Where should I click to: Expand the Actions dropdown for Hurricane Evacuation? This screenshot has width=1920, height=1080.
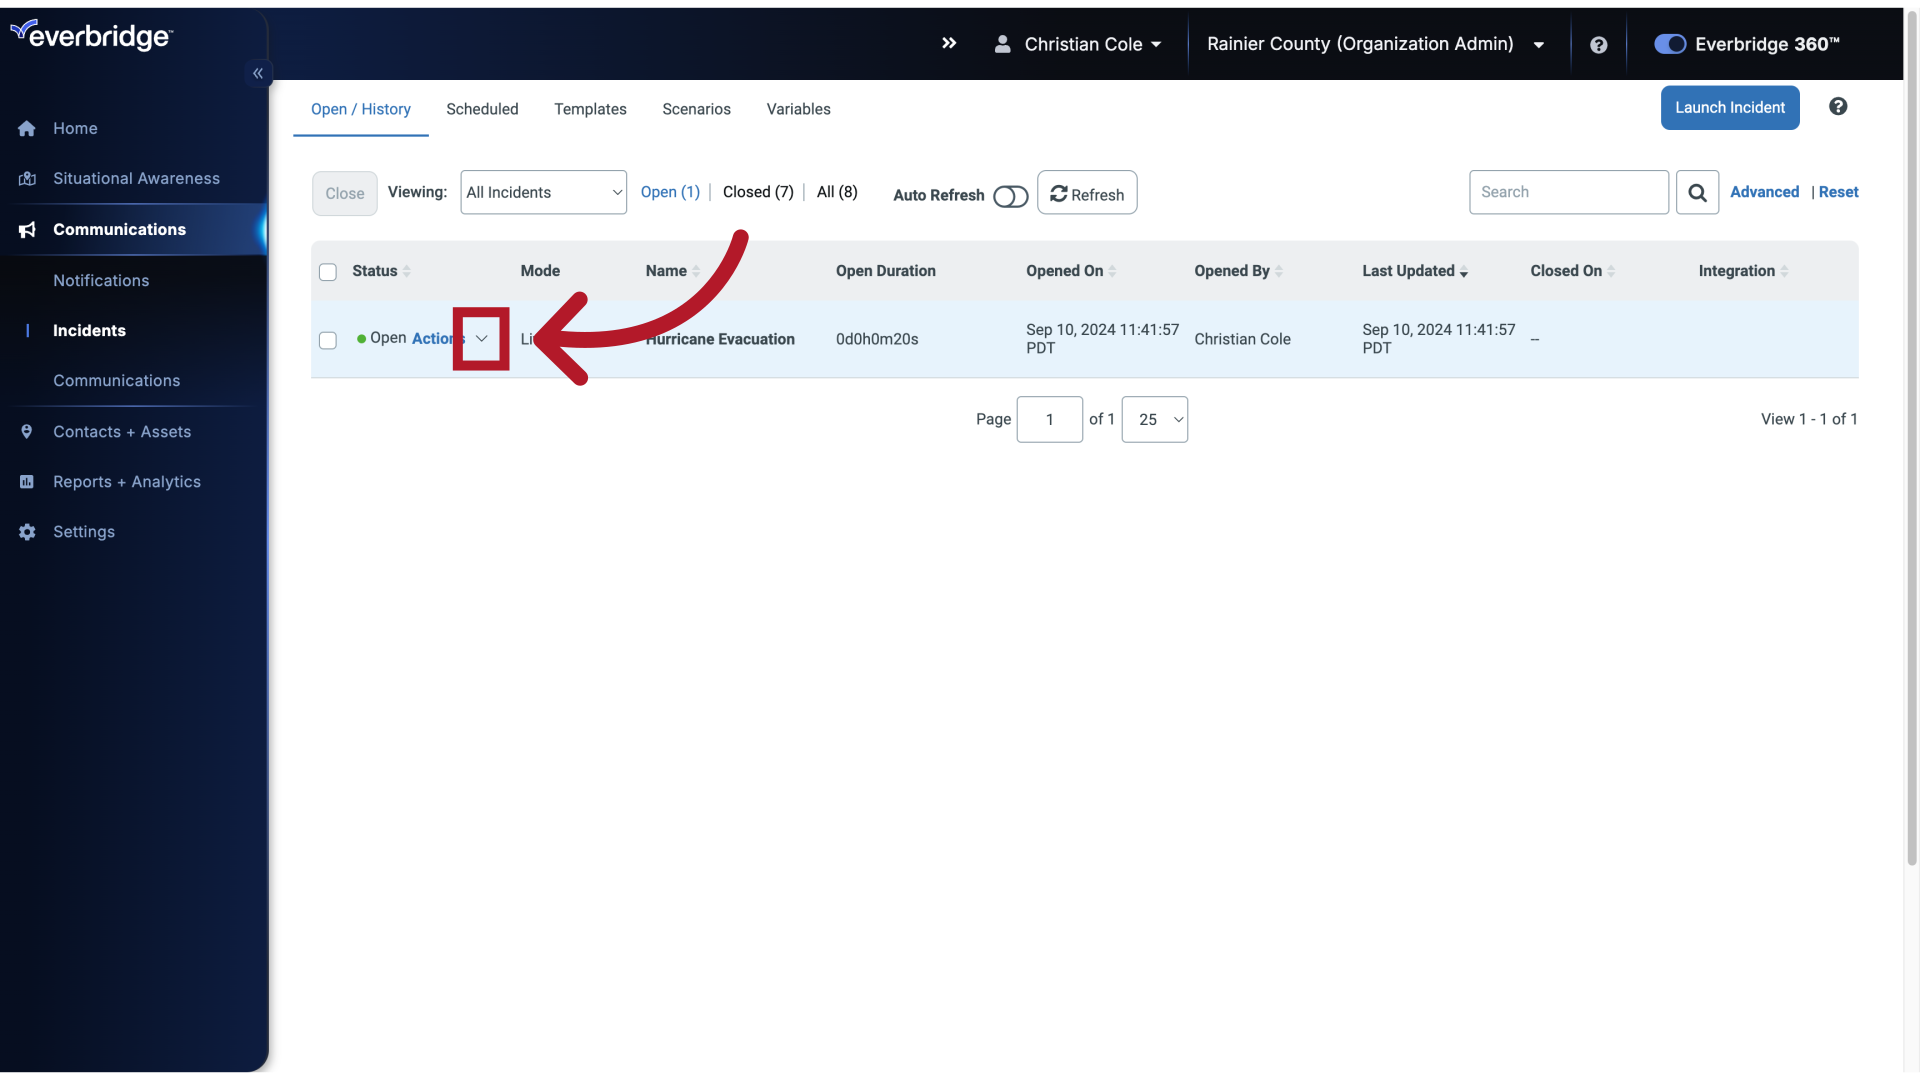click(x=481, y=339)
